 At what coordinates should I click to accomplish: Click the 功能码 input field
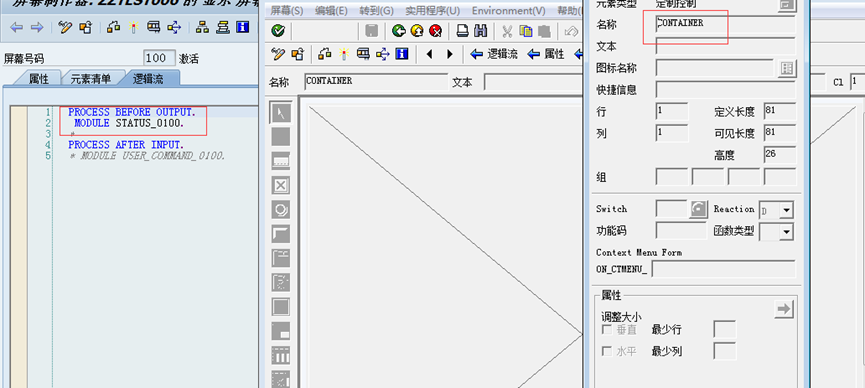pyautogui.click(x=681, y=231)
